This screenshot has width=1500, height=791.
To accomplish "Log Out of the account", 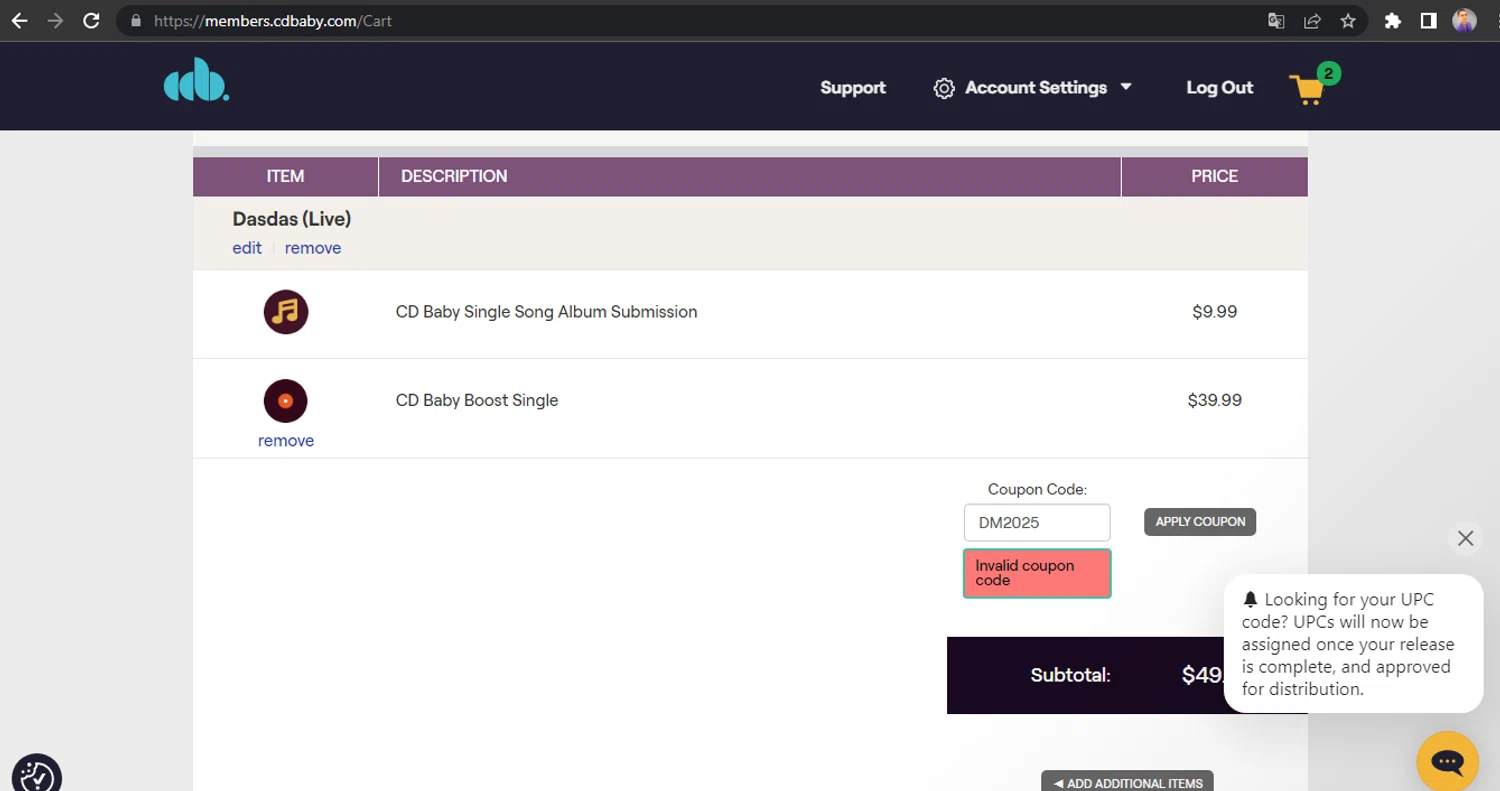I will tap(1219, 88).
